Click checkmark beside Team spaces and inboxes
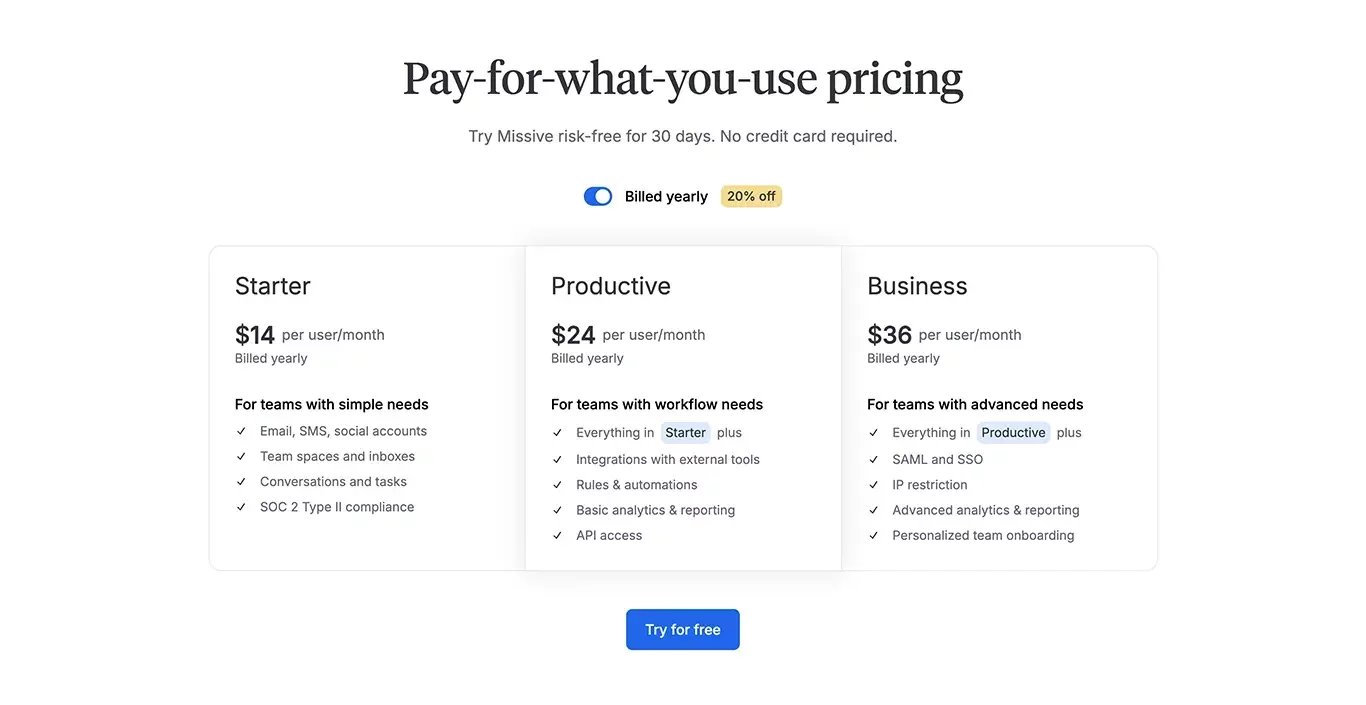 (241, 456)
